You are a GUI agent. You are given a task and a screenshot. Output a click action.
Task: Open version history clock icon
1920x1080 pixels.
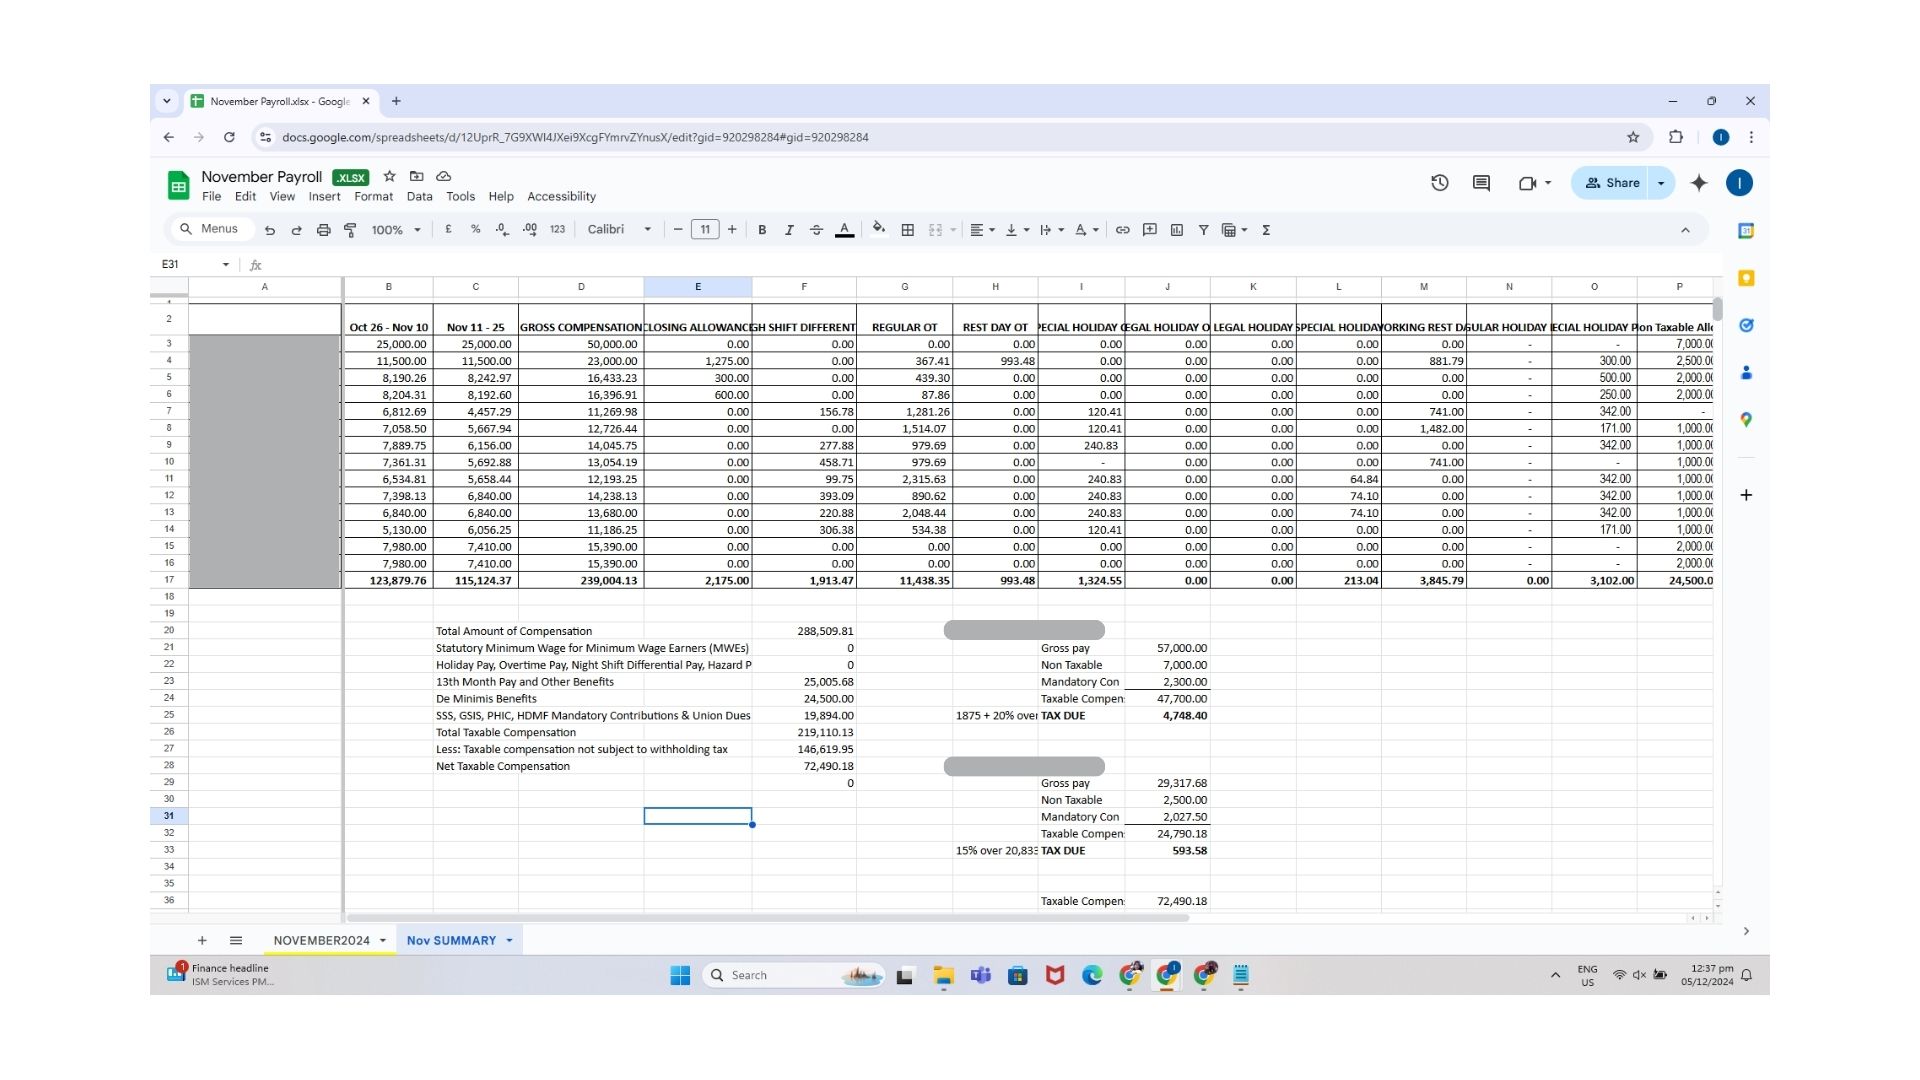click(x=1439, y=183)
